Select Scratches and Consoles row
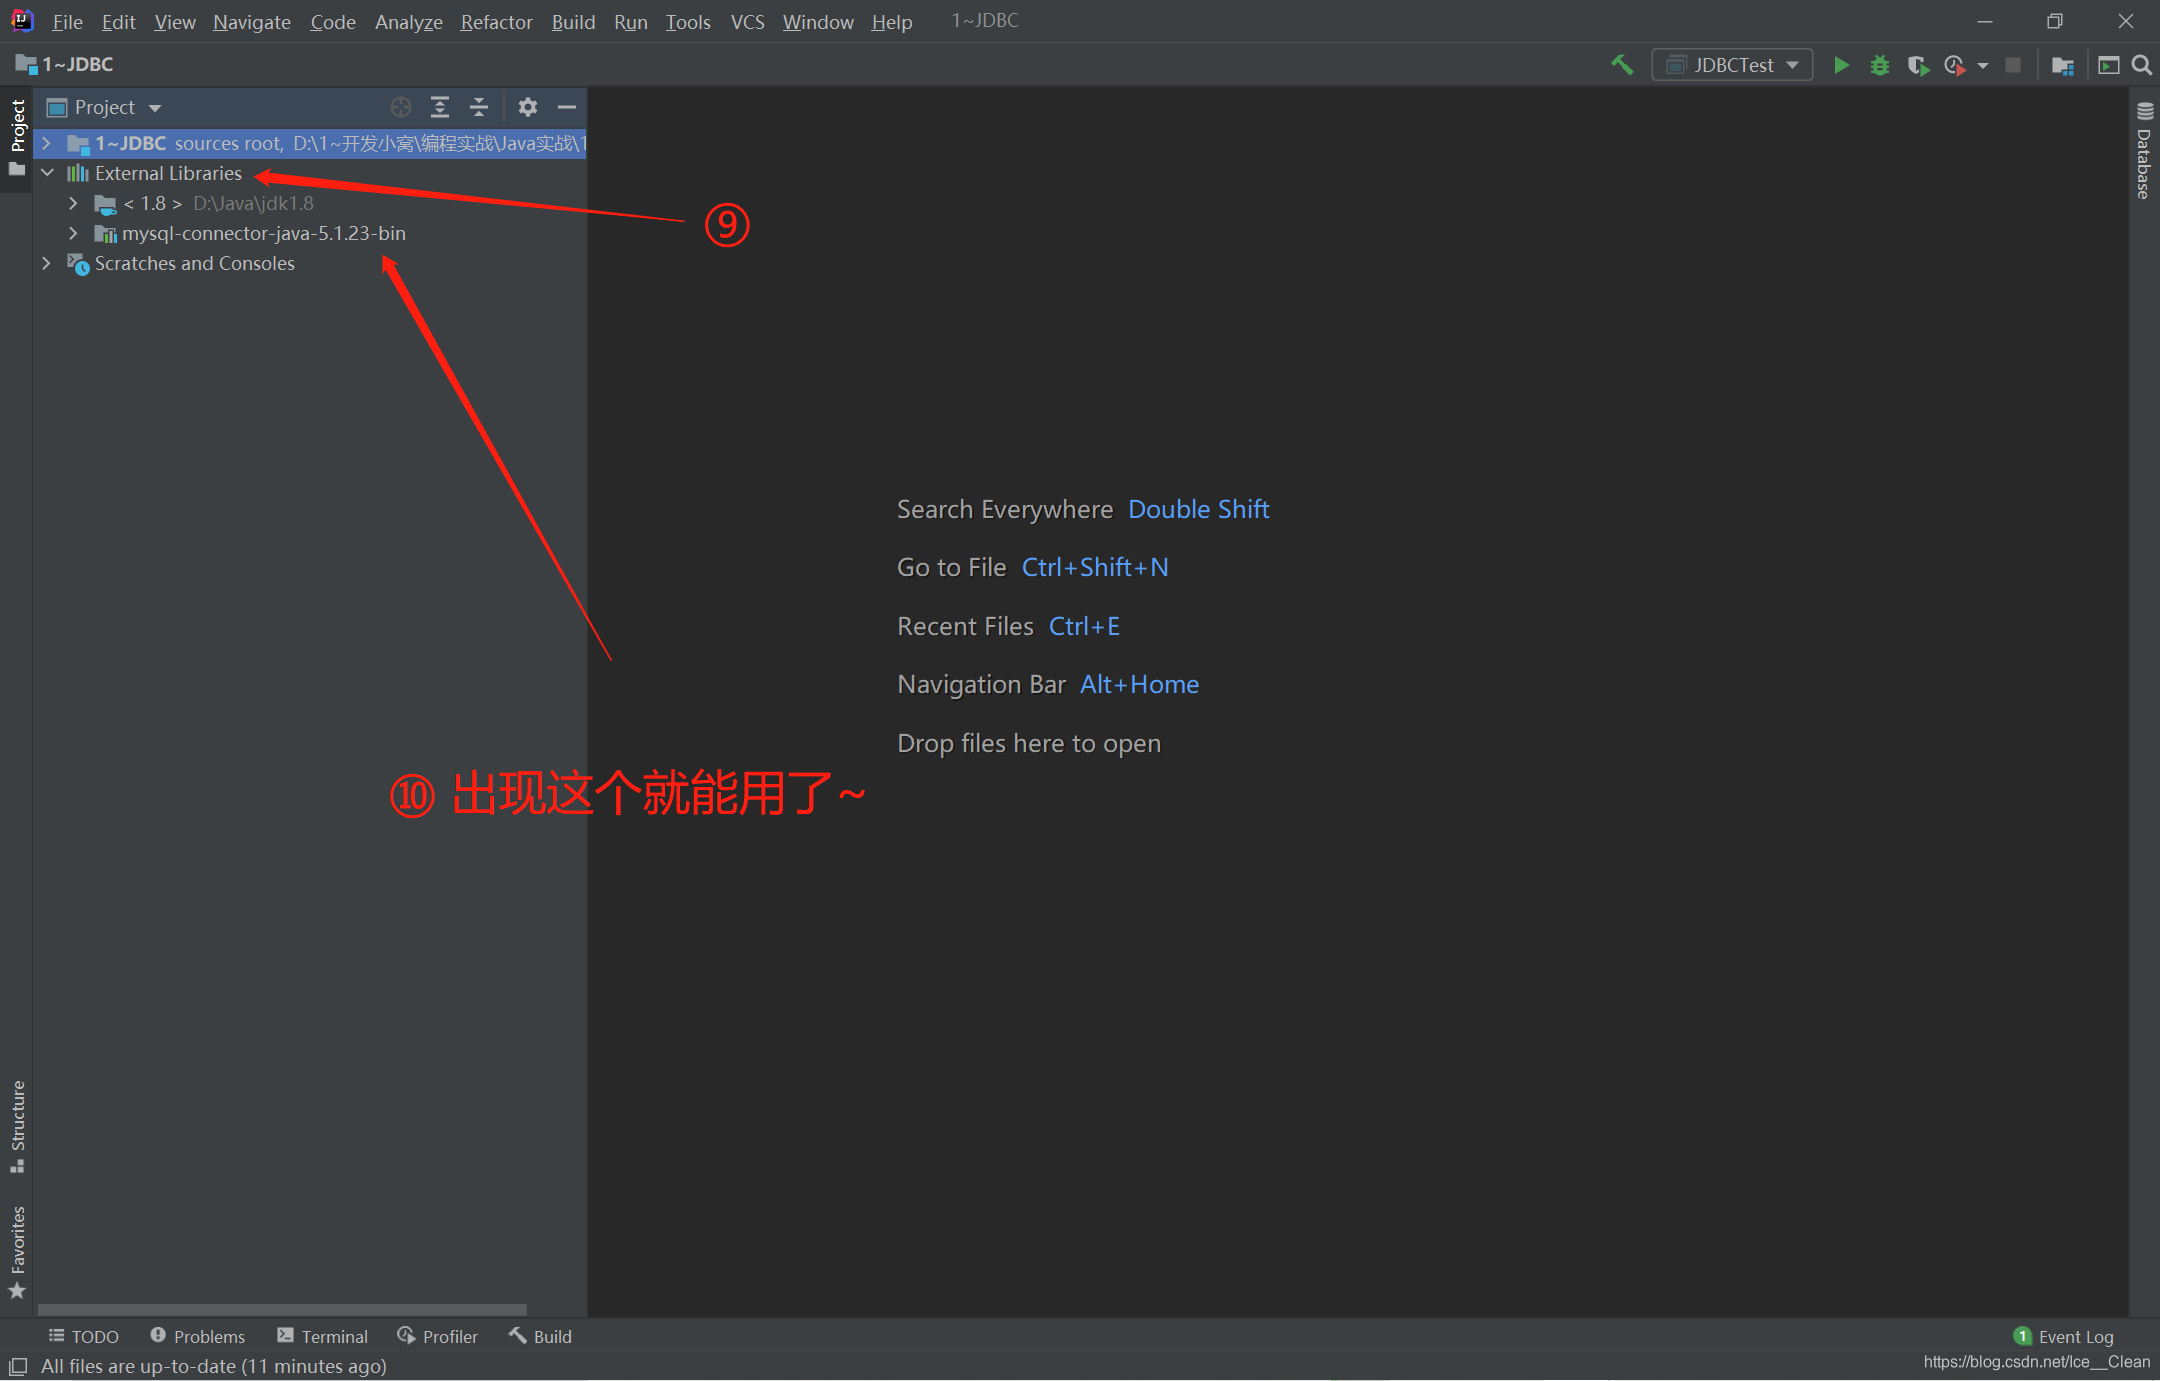 click(310, 263)
